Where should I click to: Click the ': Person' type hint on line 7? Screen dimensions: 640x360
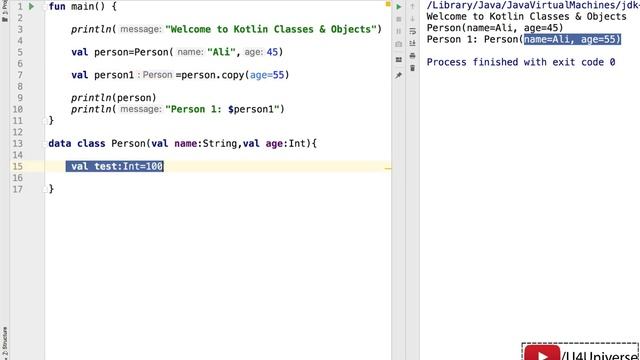154,75
